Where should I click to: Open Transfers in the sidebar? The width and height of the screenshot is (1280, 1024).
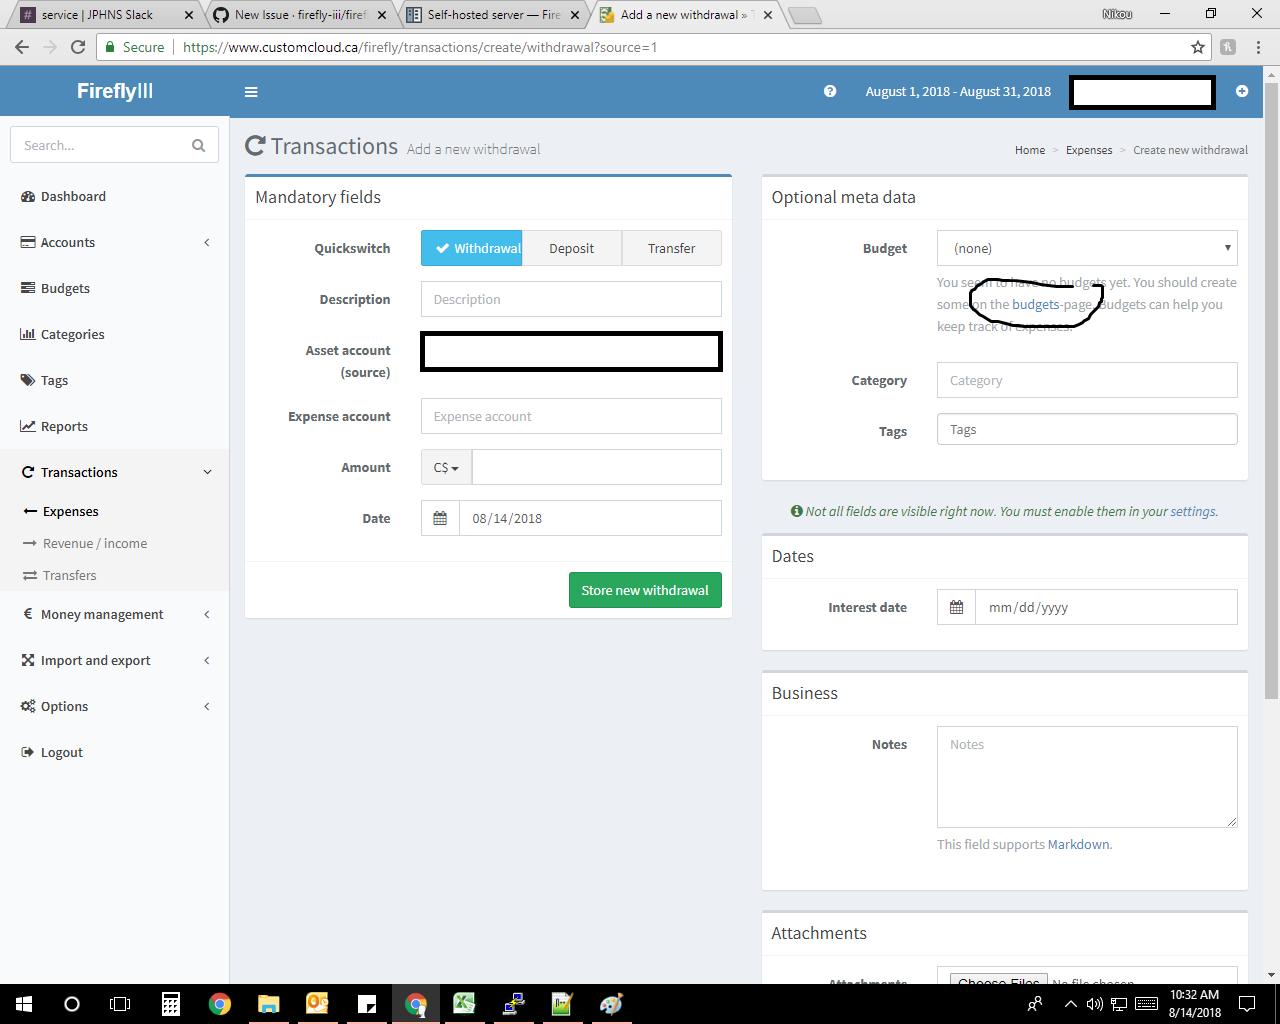click(x=70, y=575)
